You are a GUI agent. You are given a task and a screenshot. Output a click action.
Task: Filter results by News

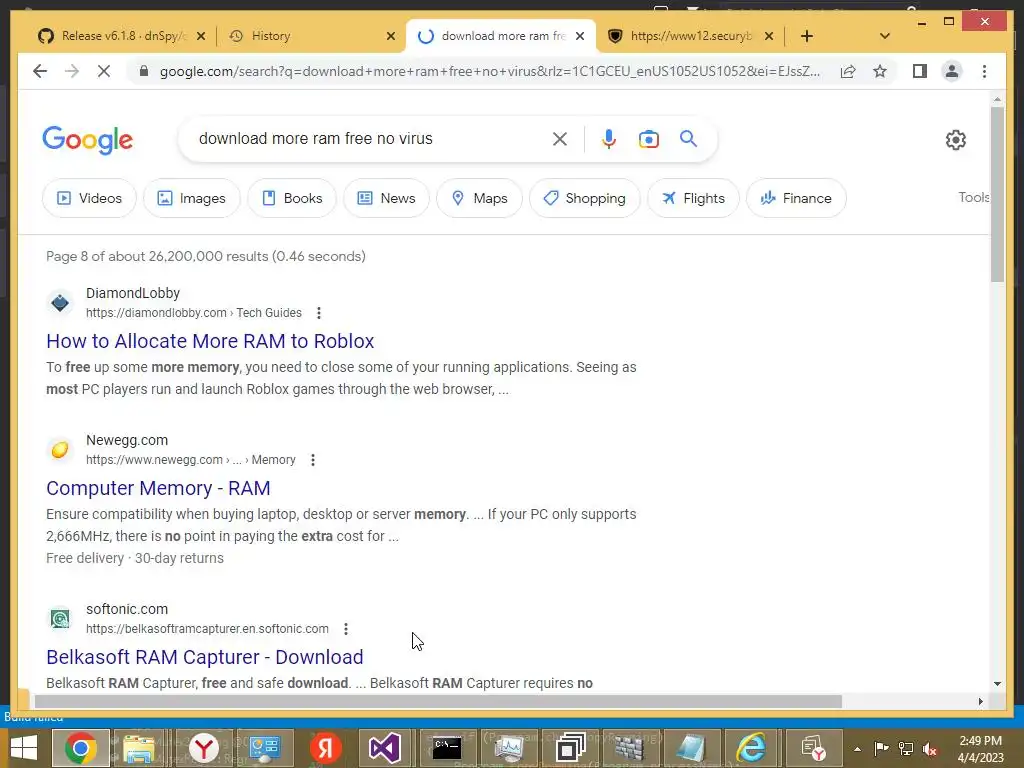[x=386, y=198]
